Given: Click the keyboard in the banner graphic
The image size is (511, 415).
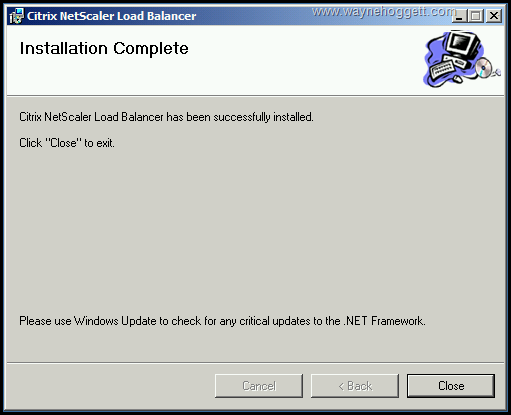Looking at the screenshot, I should point(442,69).
